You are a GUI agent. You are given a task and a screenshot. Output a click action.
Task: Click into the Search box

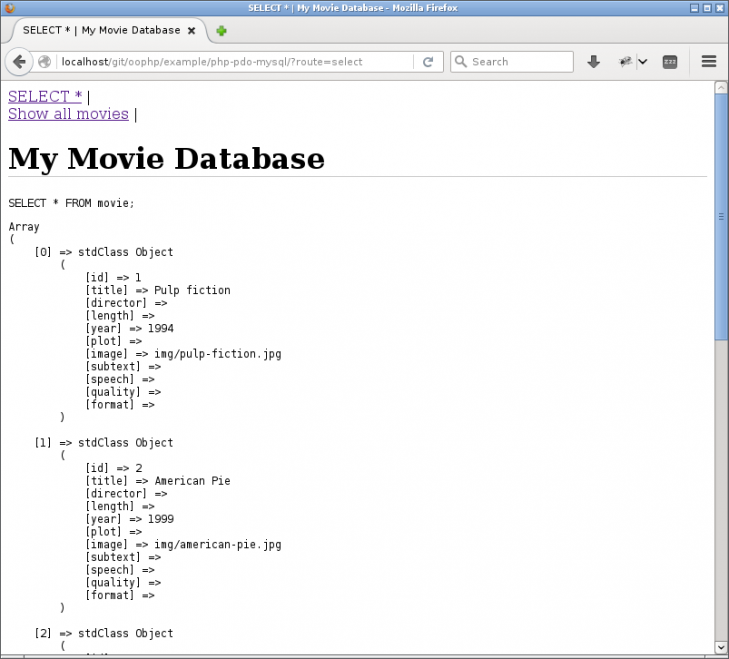point(511,61)
